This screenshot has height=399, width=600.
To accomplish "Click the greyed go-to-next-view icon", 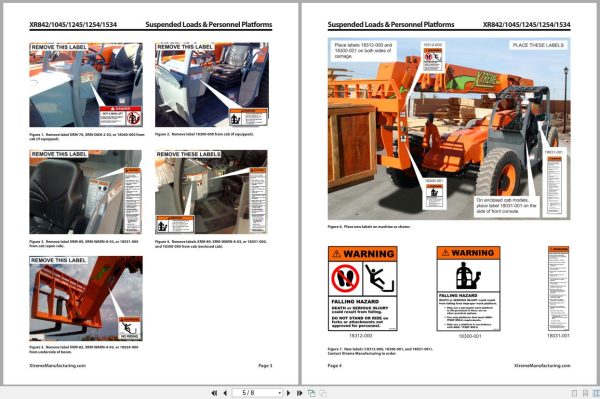I will coord(323,393).
